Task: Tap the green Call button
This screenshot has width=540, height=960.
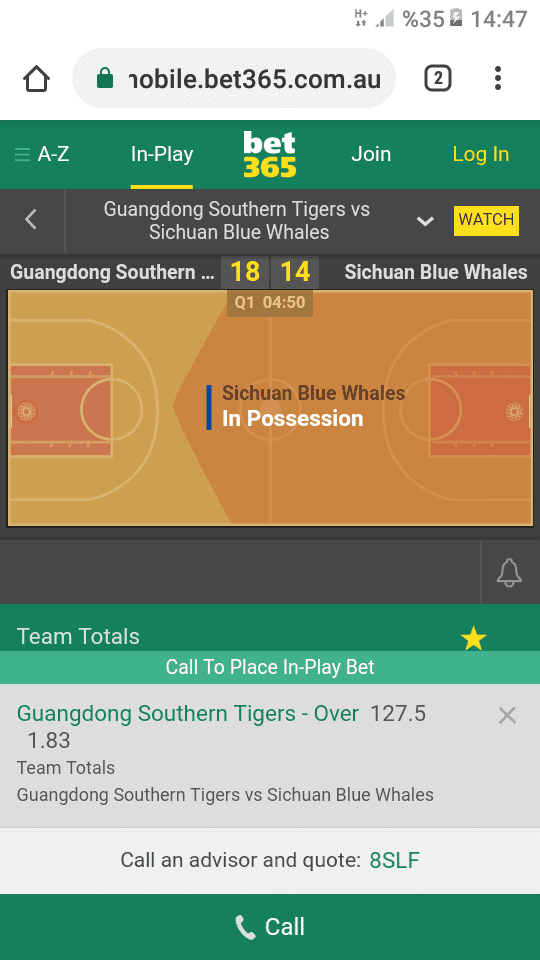Action: pos(270,927)
